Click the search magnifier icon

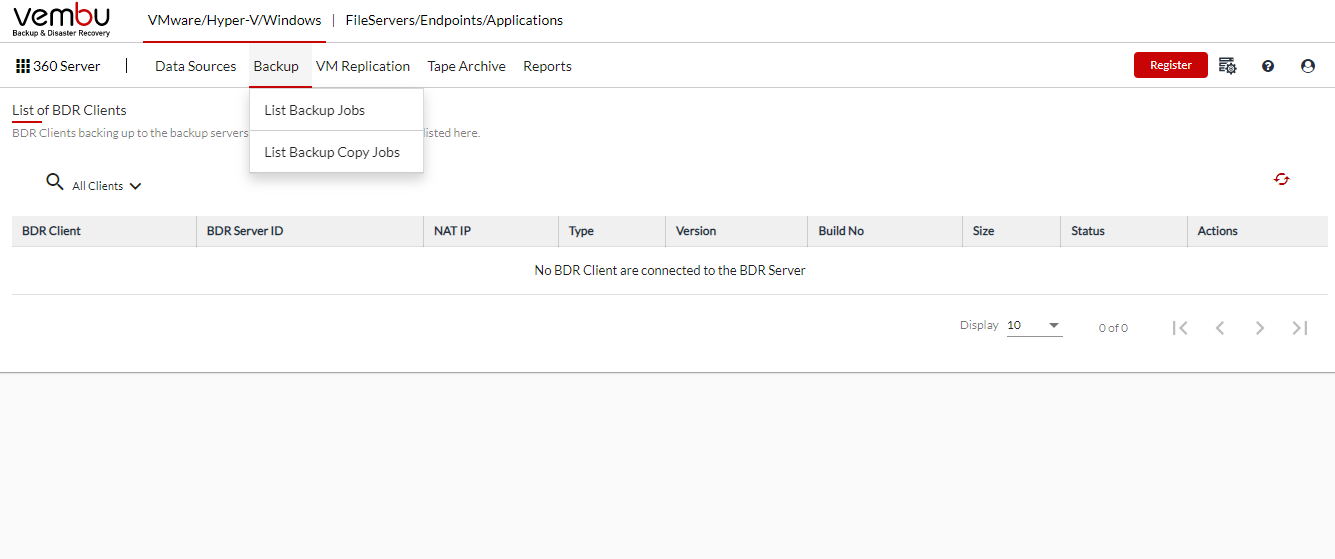click(x=55, y=182)
